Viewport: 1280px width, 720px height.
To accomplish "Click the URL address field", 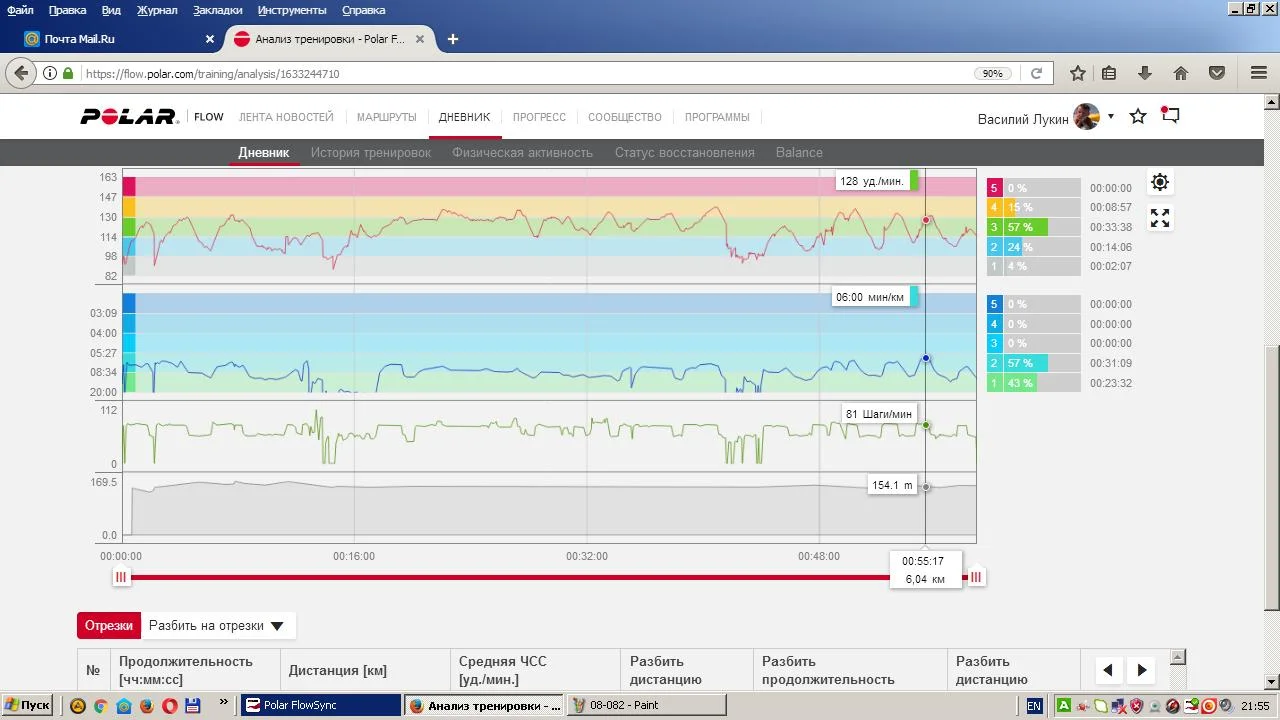I will point(520,73).
